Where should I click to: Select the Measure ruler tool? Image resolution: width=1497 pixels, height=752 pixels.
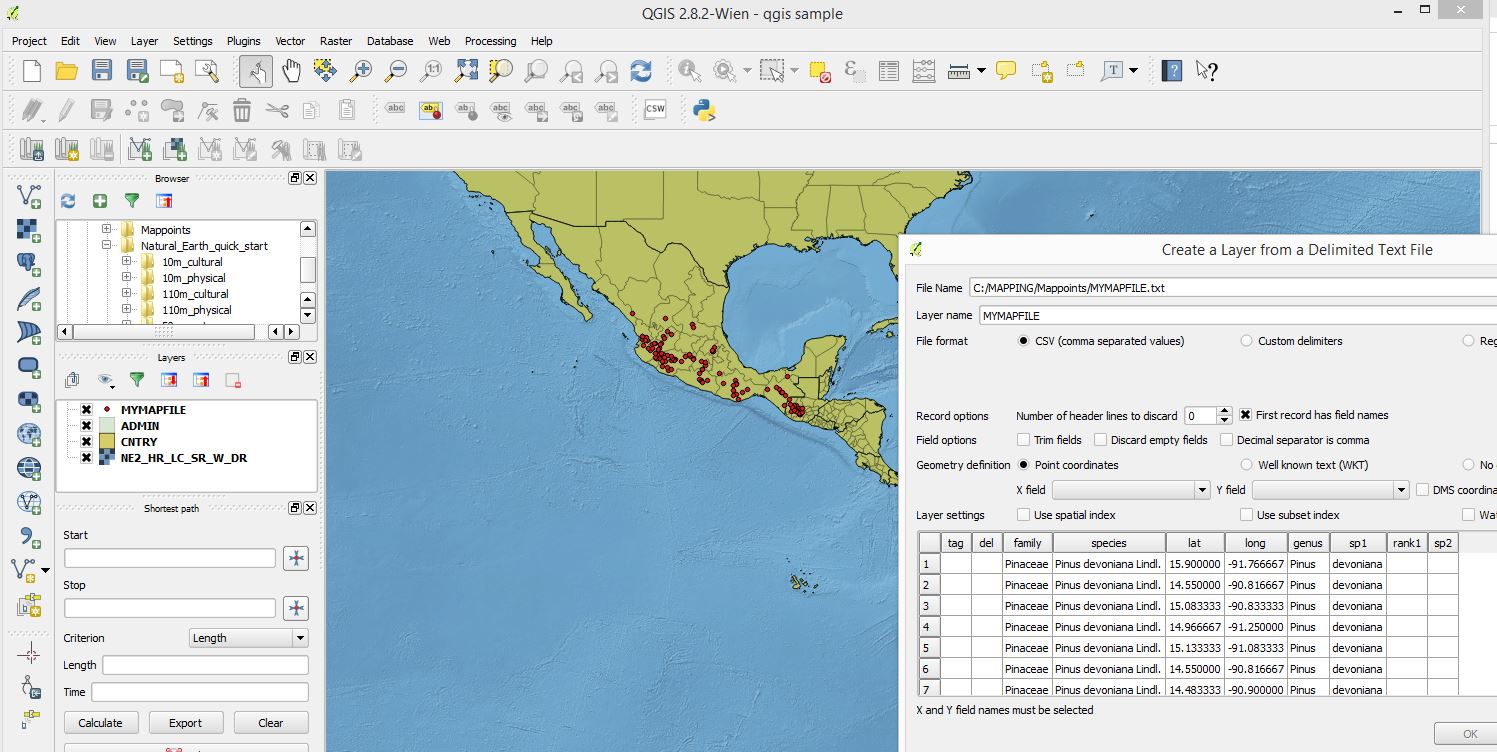959,70
